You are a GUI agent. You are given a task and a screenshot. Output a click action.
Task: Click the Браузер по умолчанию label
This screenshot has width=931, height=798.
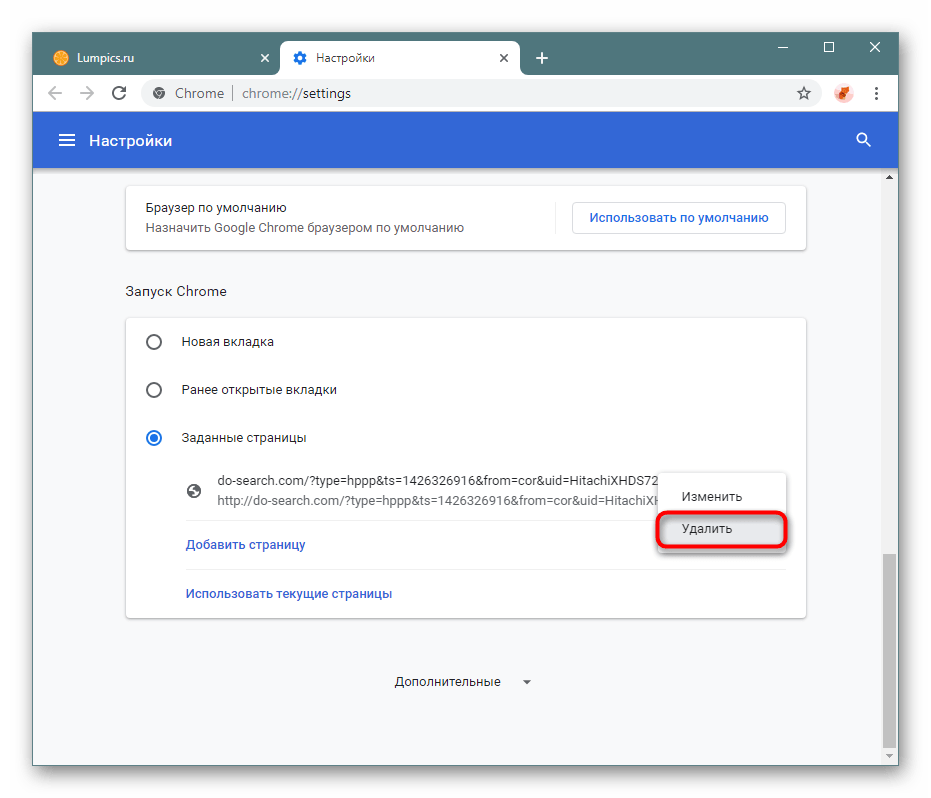pyautogui.click(x=216, y=208)
